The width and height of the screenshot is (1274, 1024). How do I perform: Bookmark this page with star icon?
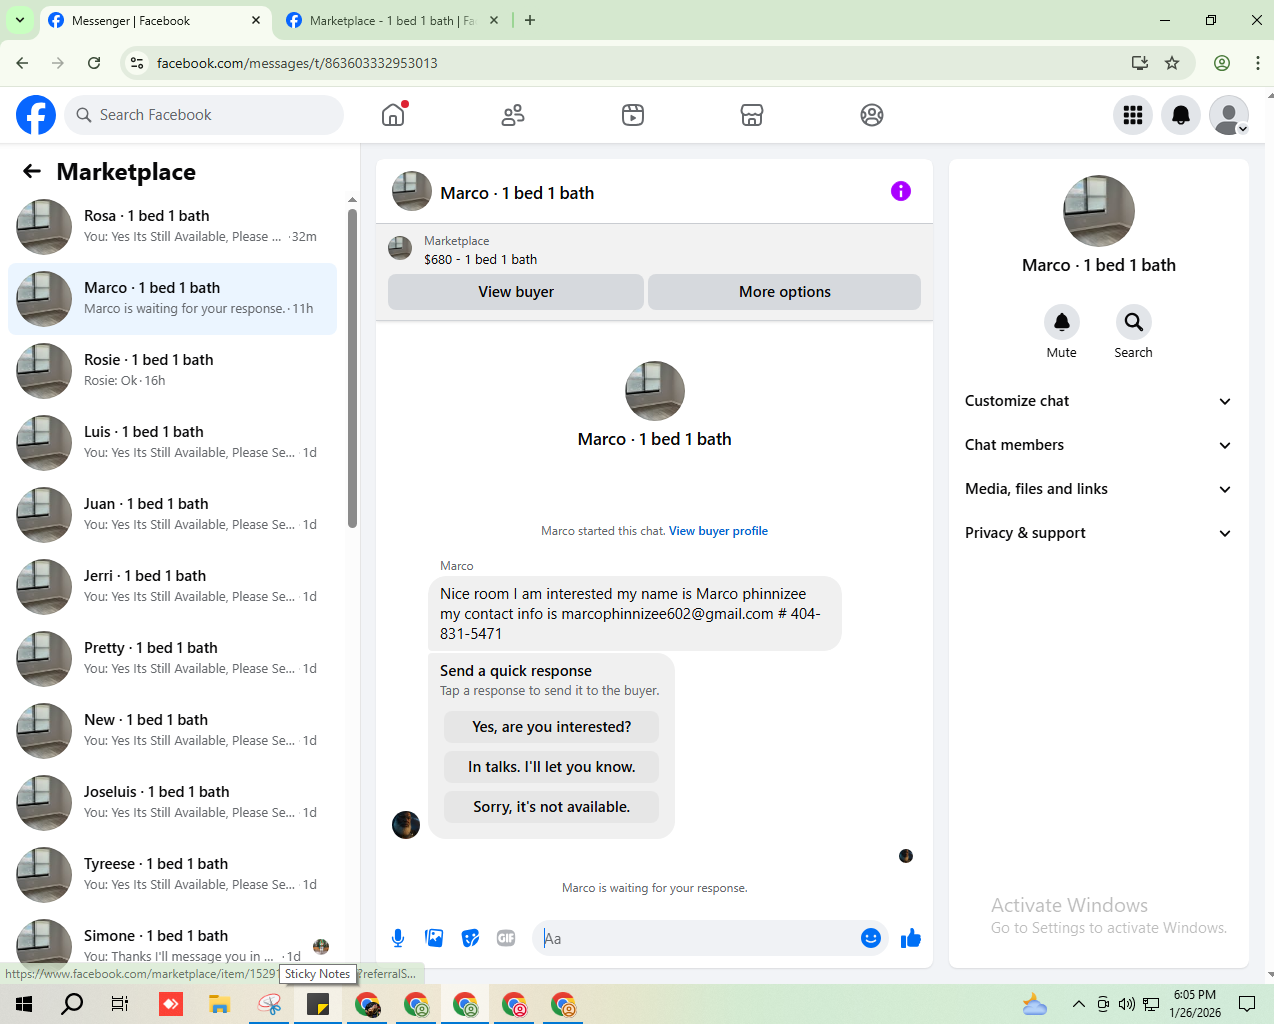click(x=1172, y=63)
